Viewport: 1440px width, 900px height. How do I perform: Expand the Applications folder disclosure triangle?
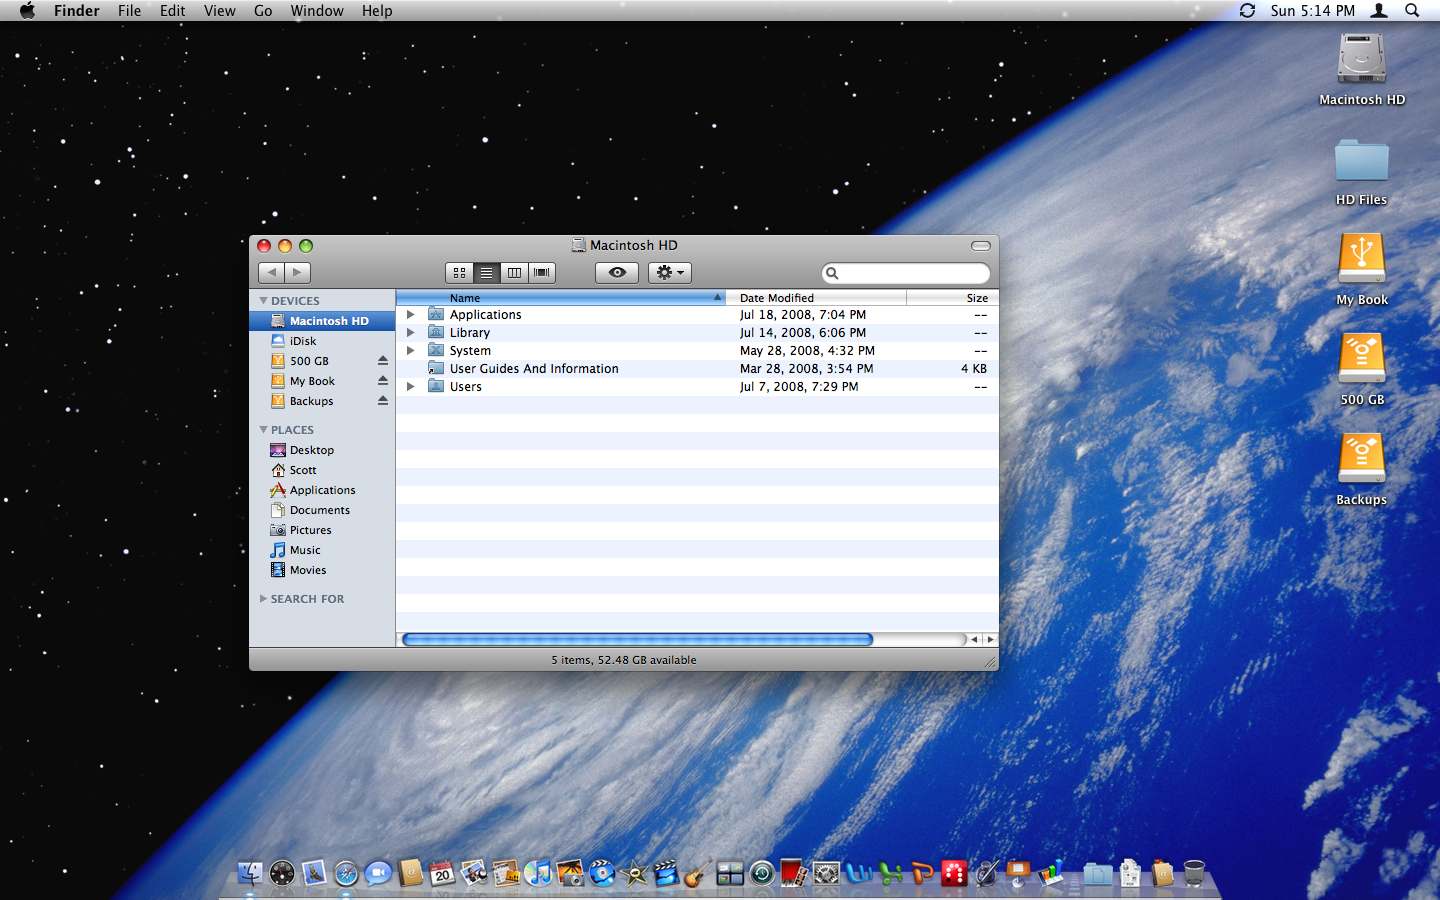(x=410, y=315)
